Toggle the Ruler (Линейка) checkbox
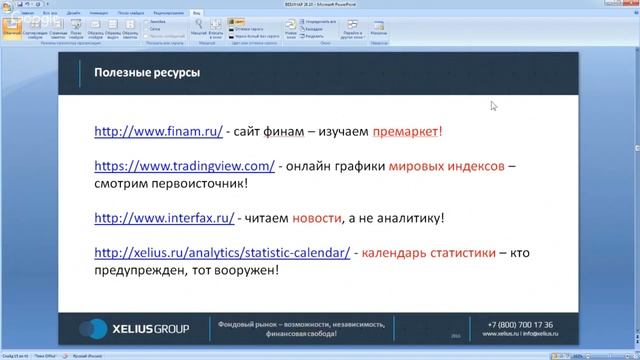This screenshot has width=640, height=360. pos(155,22)
